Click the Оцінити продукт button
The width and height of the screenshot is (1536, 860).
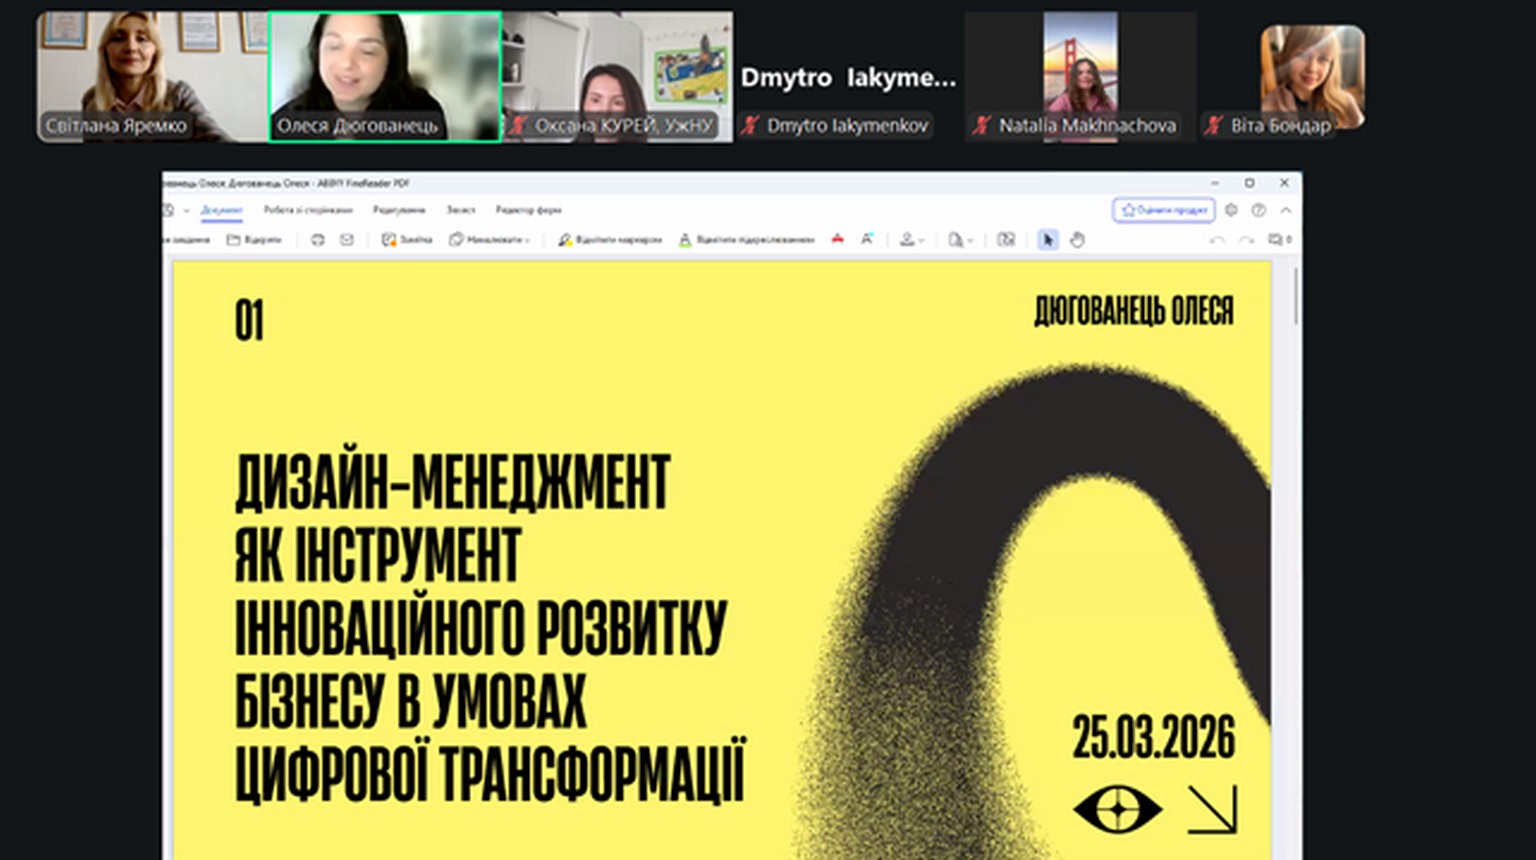[x=1164, y=210]
